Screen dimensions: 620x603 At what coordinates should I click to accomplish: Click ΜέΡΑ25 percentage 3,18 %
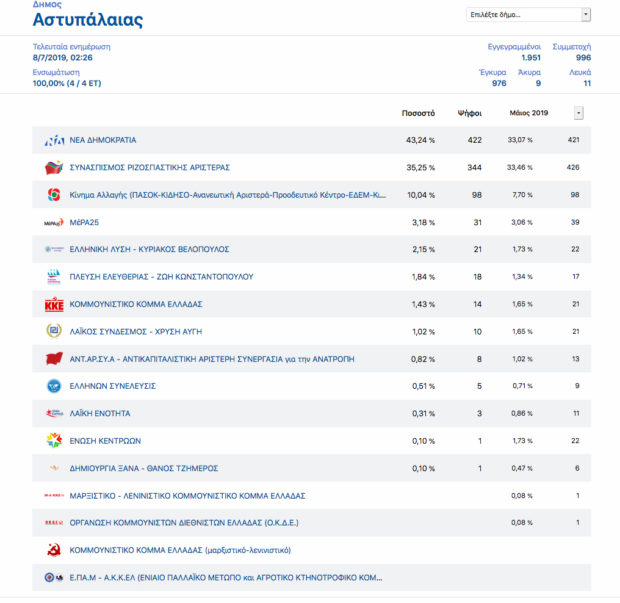point(423,222)
